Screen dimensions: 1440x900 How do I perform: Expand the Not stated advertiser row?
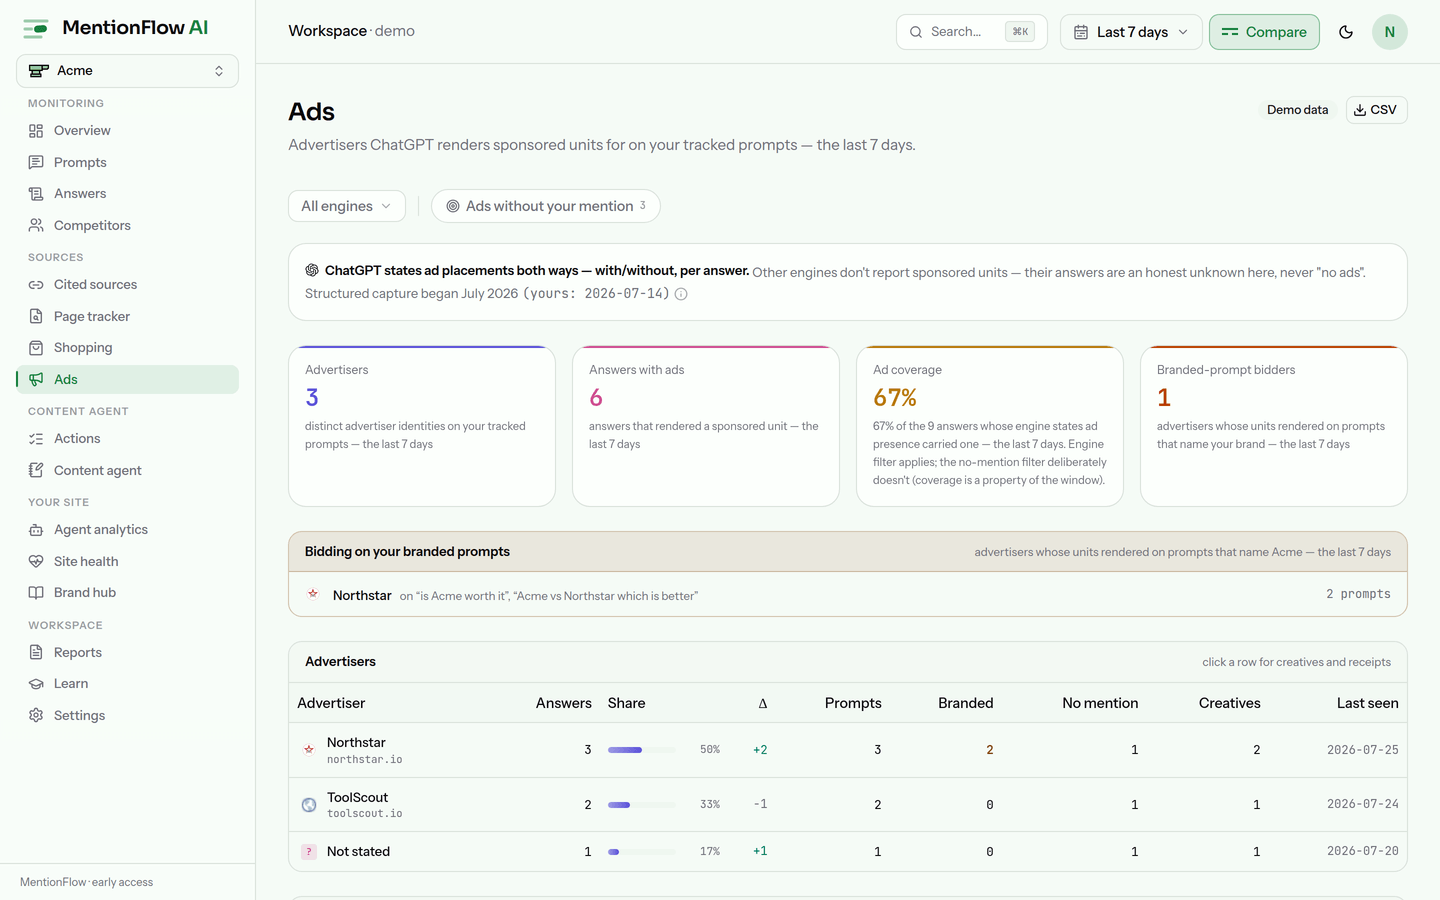pos(848,852)
